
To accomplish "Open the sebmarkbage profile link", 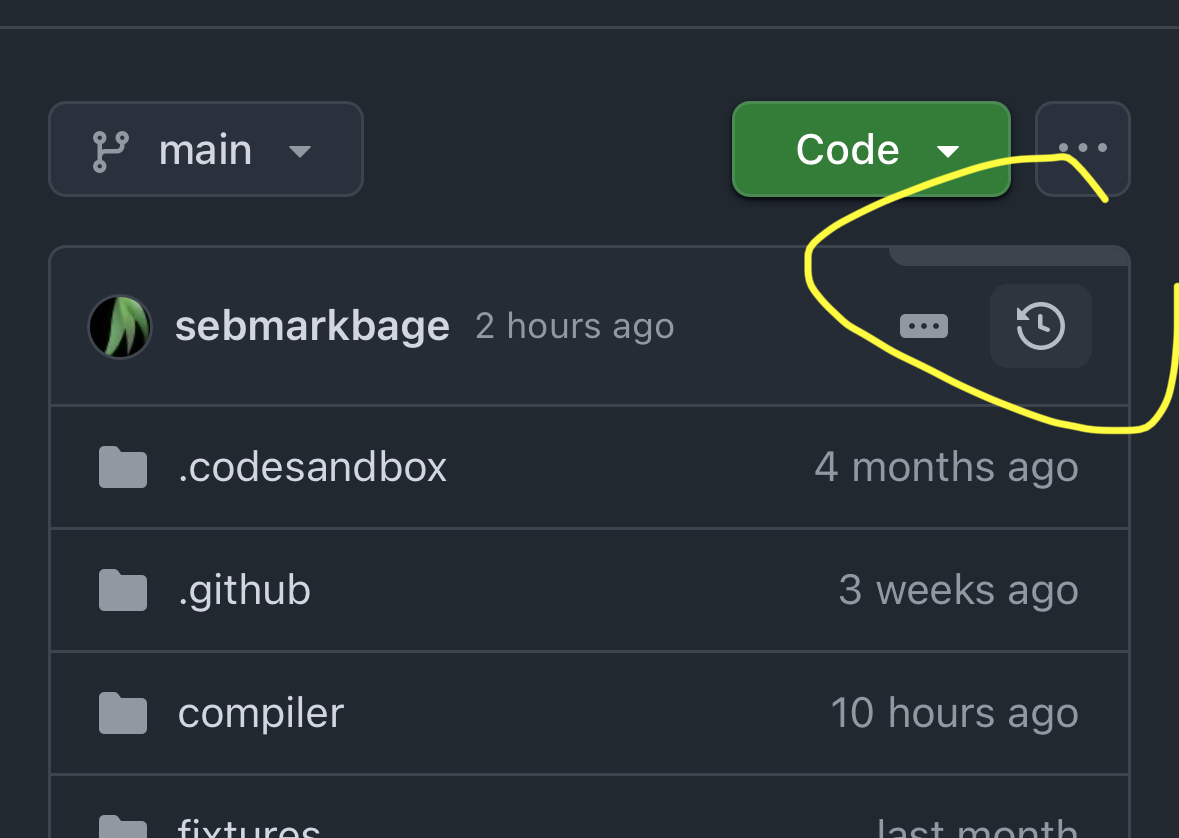I will coord(312,326).
